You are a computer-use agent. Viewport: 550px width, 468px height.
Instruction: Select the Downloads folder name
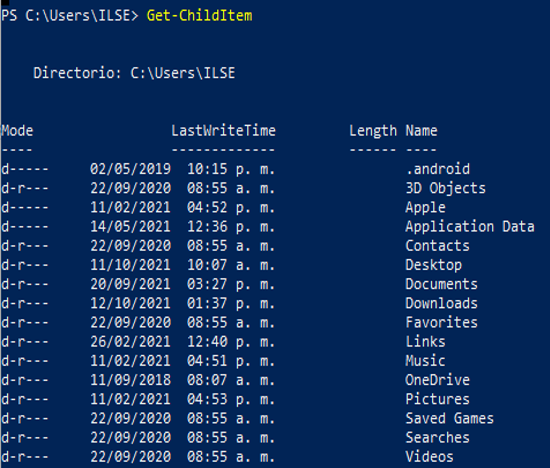point(442,303)
